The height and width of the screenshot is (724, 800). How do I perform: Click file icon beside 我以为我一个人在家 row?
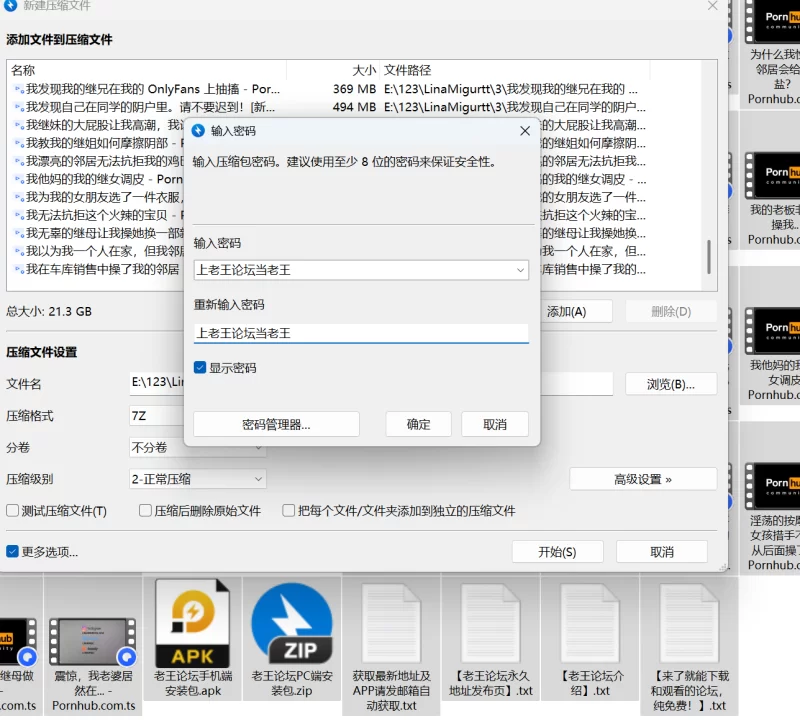click(19, 252)
